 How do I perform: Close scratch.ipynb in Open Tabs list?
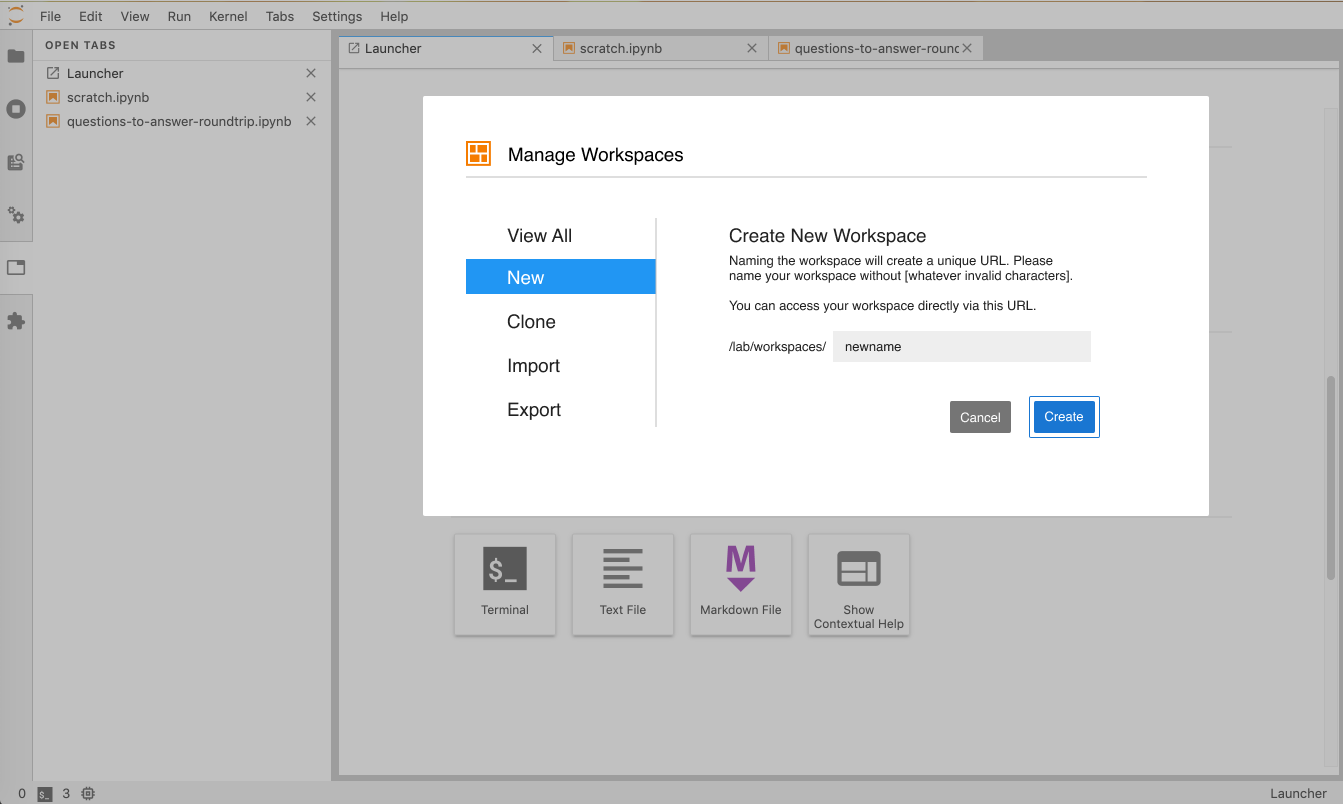pyautogui.click(x=311, y=97)
